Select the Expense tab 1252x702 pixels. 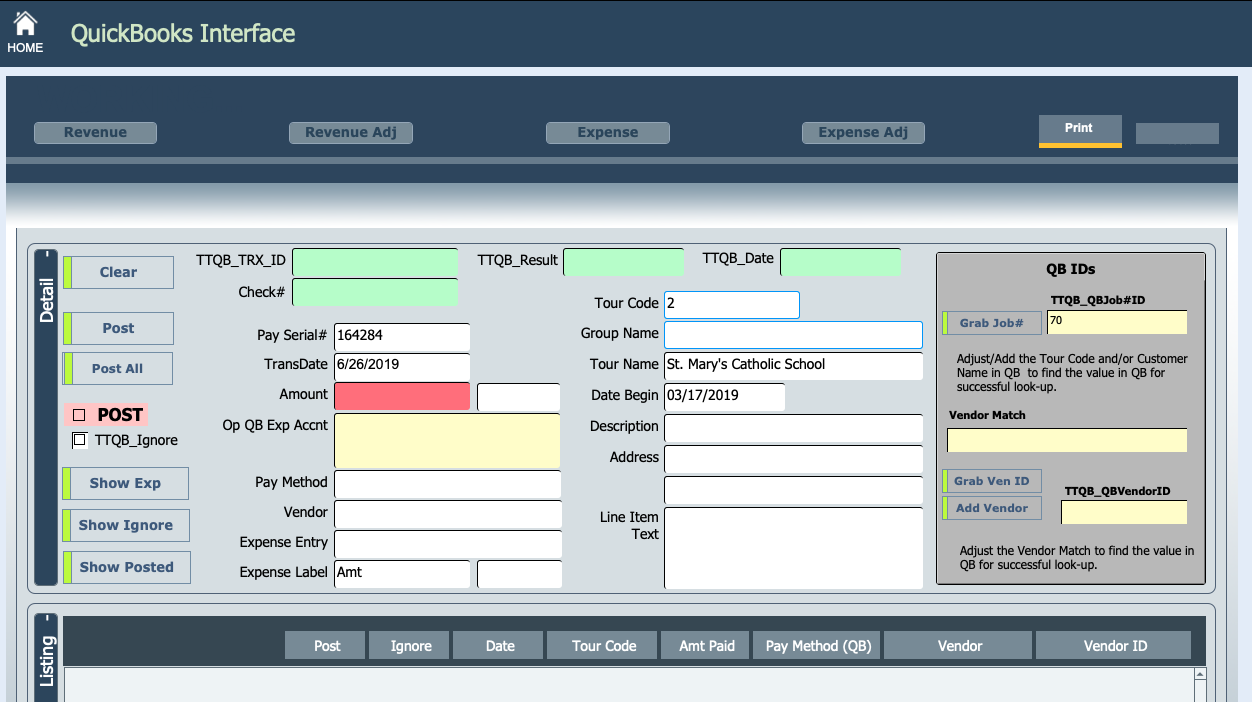(608, 133)
